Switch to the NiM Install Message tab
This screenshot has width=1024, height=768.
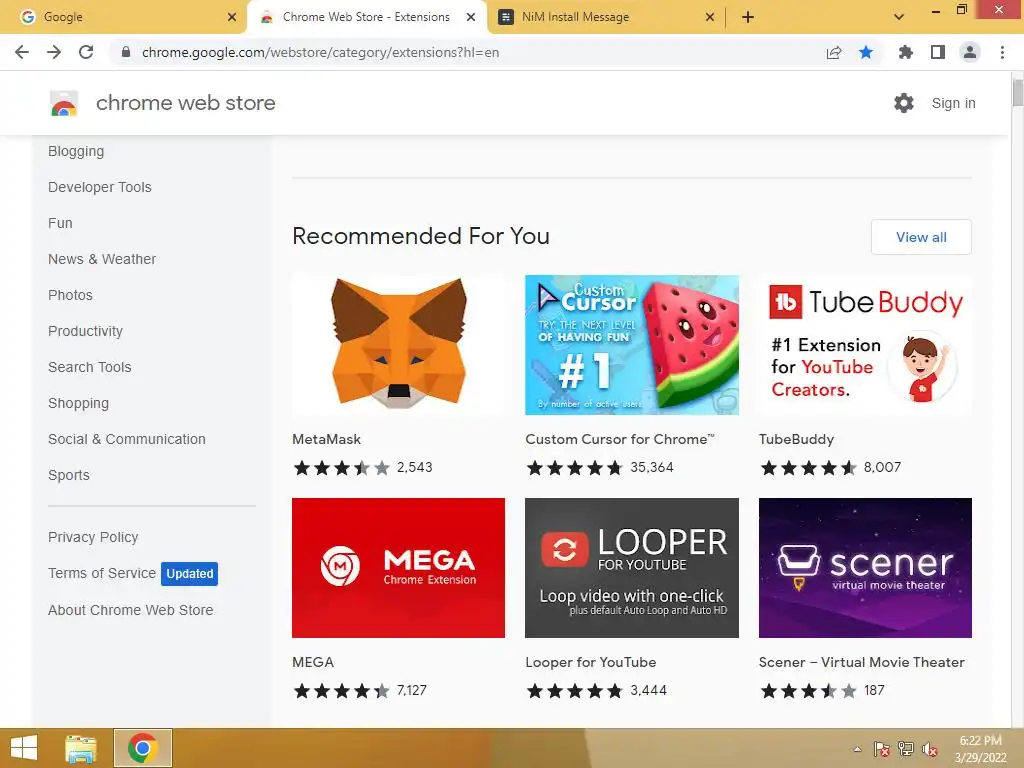click(x=605, y=17)
